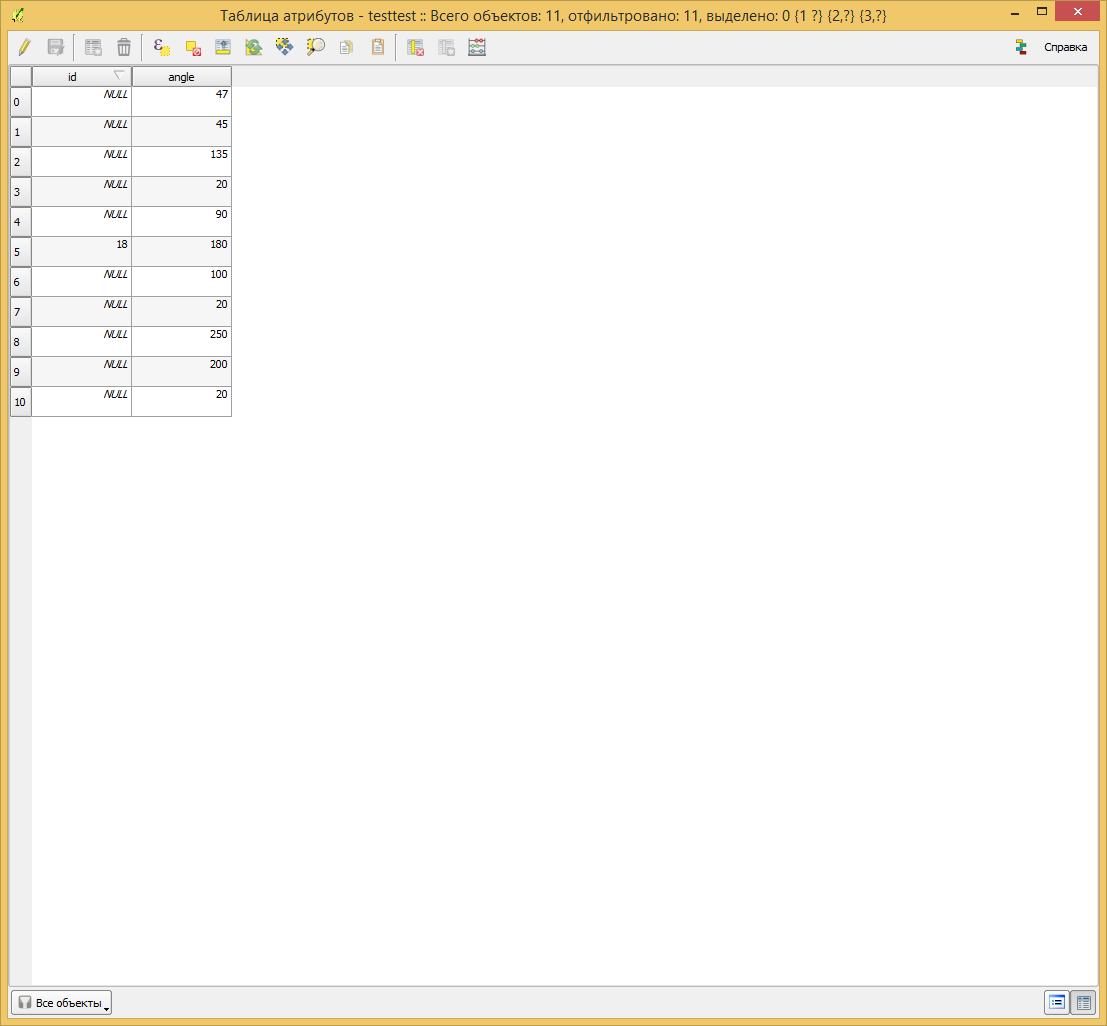Click the Invert selection icon
1107x1026 pixels.
(x=253, y=47)
